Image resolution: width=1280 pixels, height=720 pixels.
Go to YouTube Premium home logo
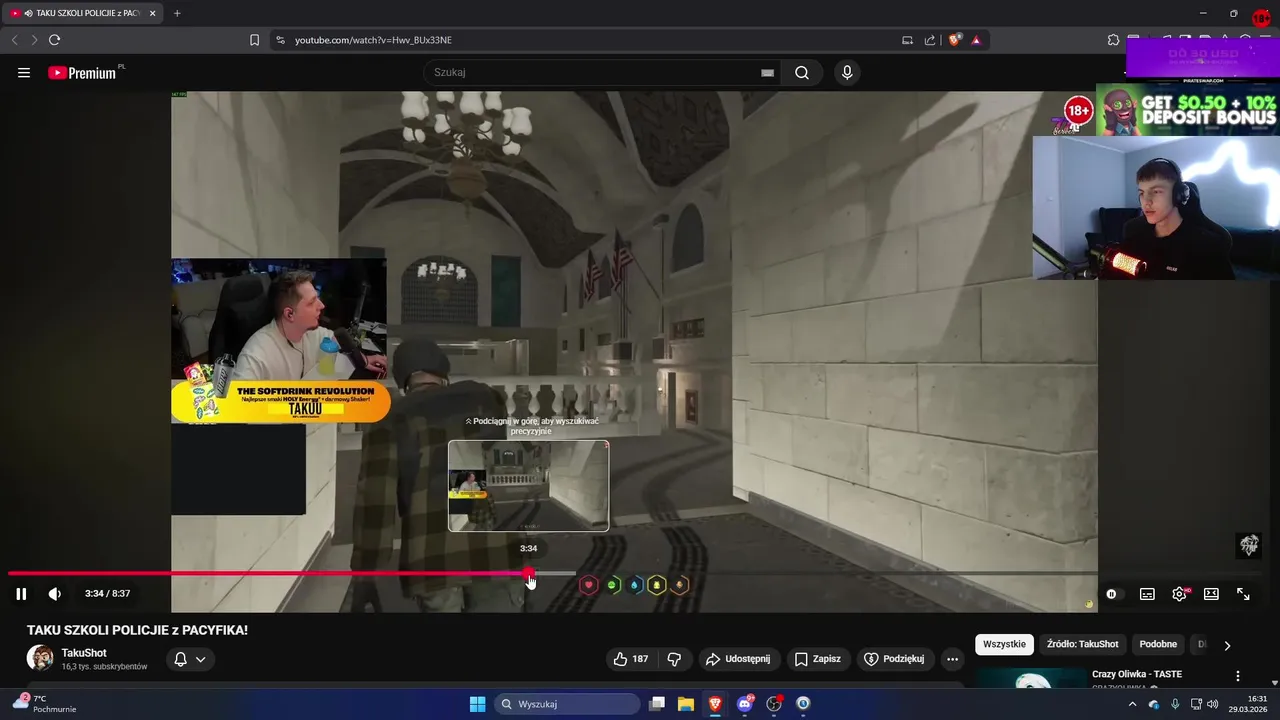(82, 73)
